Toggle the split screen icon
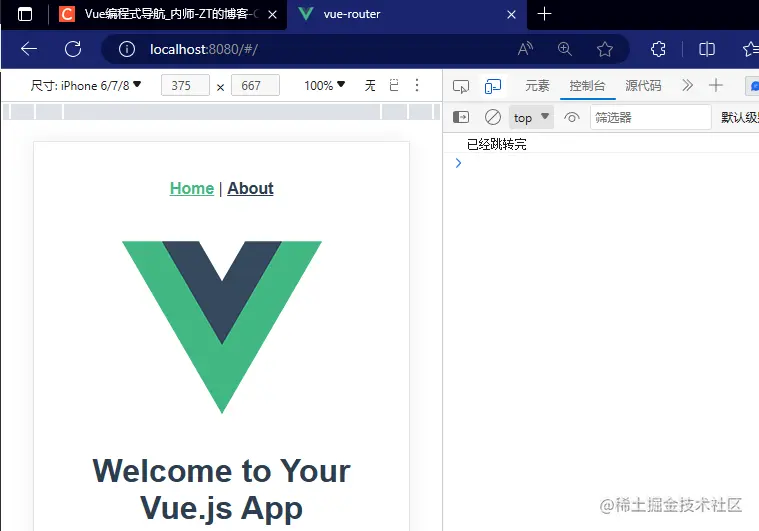 [707, 49]
